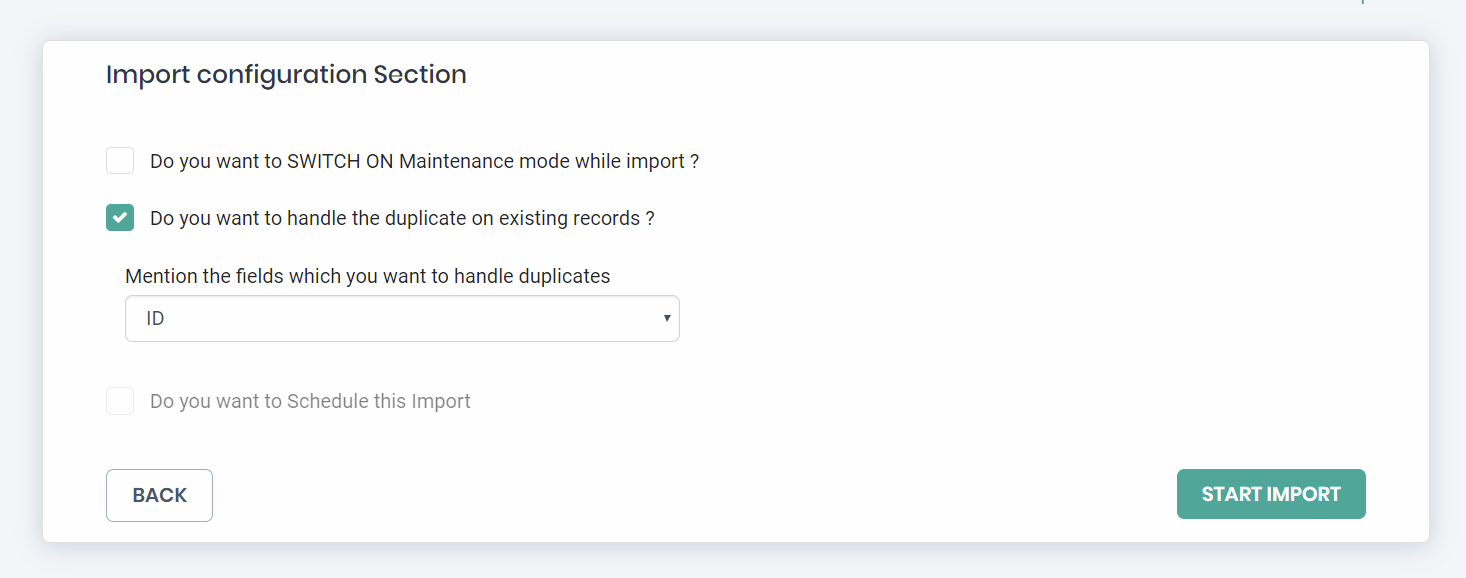Expand the combo box under 'Mention the fields'

pyautogui.click(x=402, y=319)
